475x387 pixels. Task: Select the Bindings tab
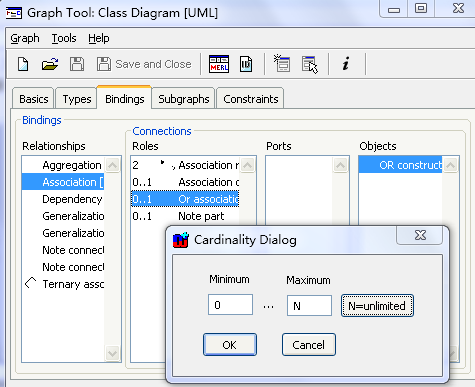click(x=124, y=98)
